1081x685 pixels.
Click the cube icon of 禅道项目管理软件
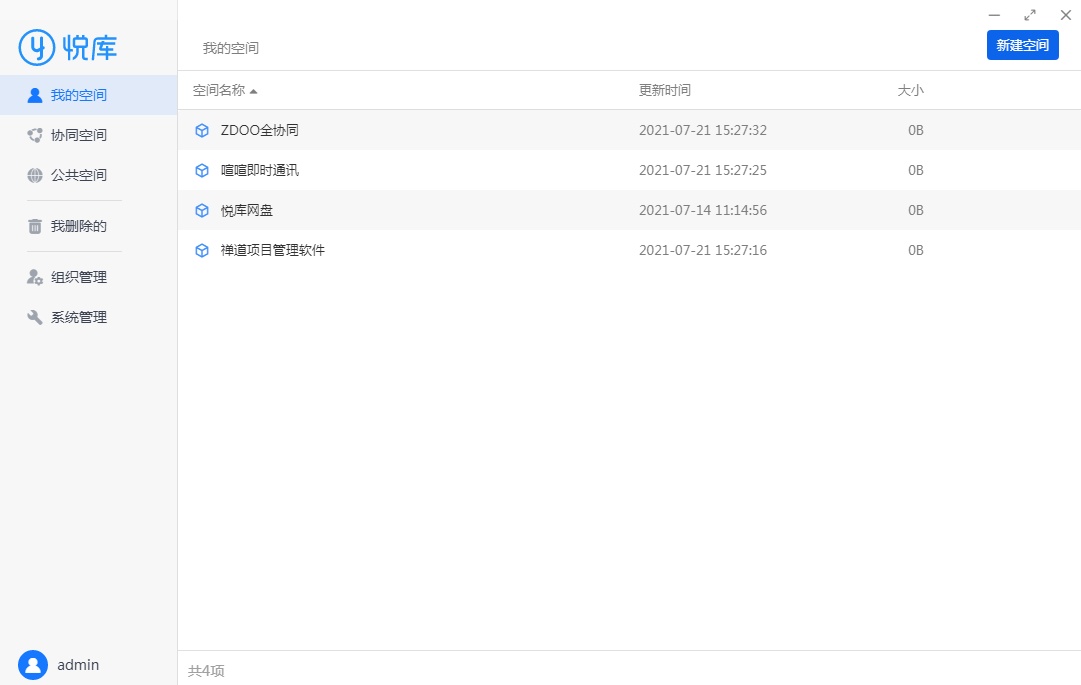[202, 250]
